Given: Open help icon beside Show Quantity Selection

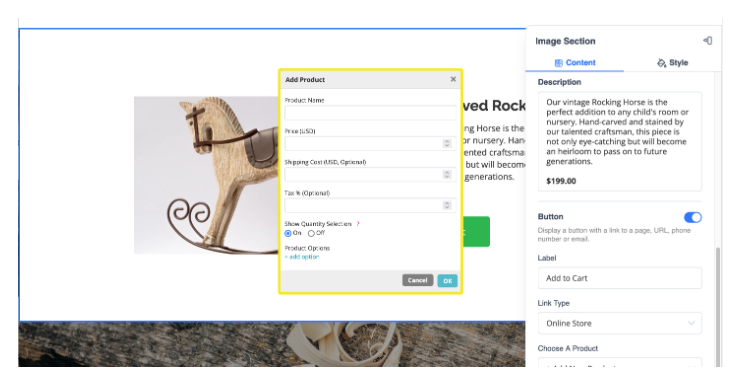Looking at the screenshot, I should (358, 224).
